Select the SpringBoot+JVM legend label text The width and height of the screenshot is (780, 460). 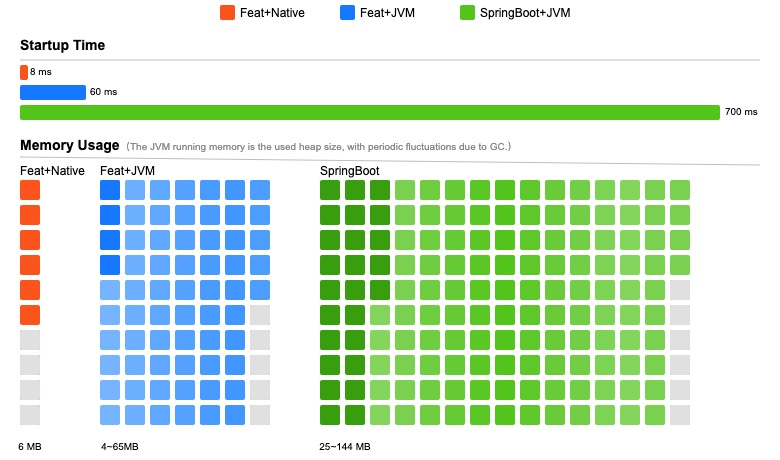tap(525, 13)
